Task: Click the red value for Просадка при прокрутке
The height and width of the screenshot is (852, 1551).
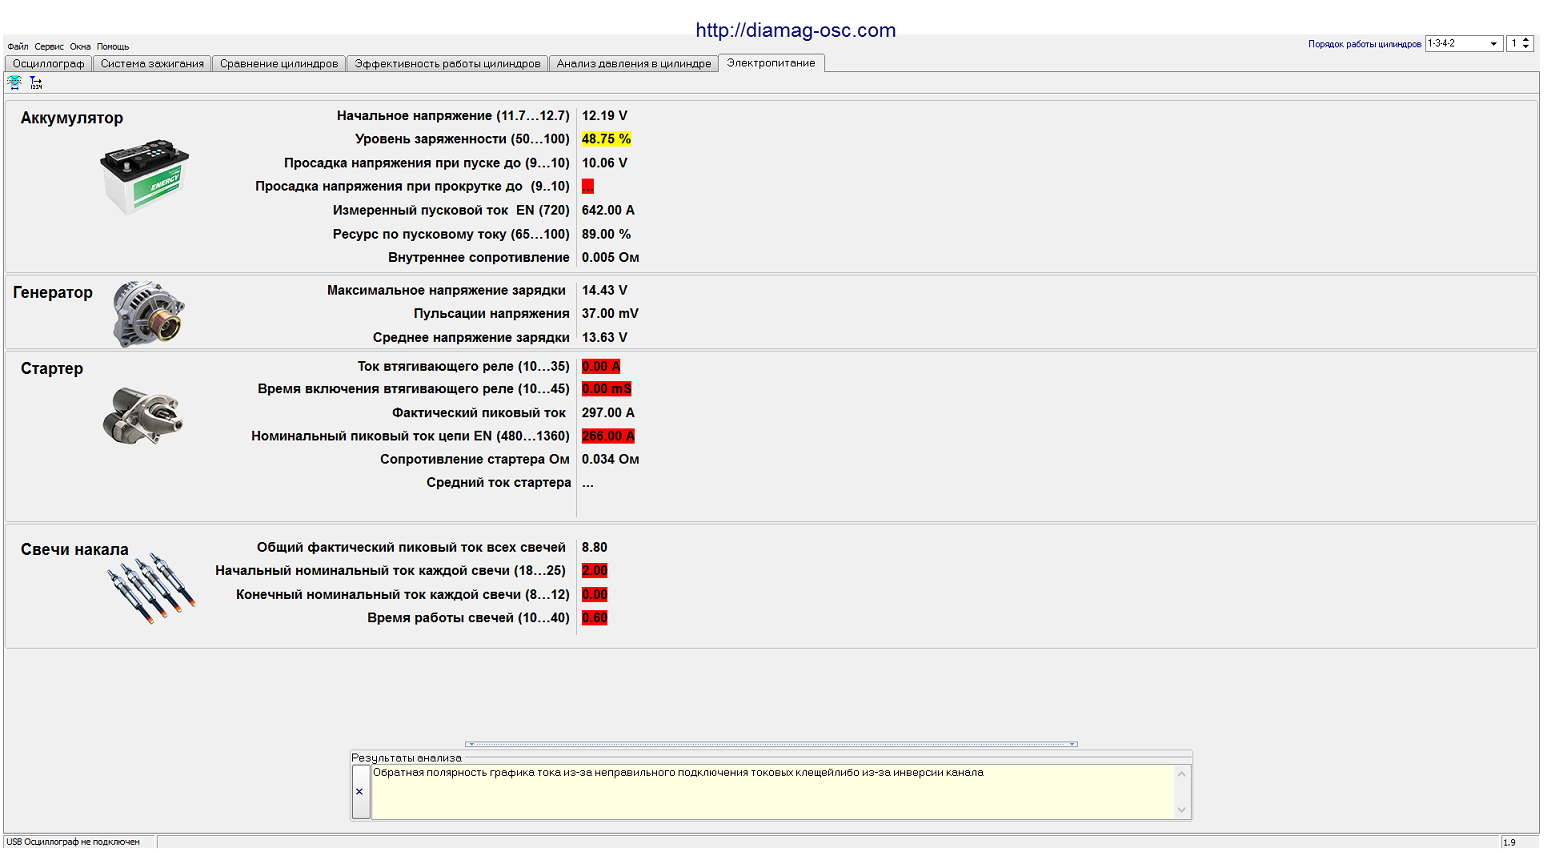Action: click(588, 186)
